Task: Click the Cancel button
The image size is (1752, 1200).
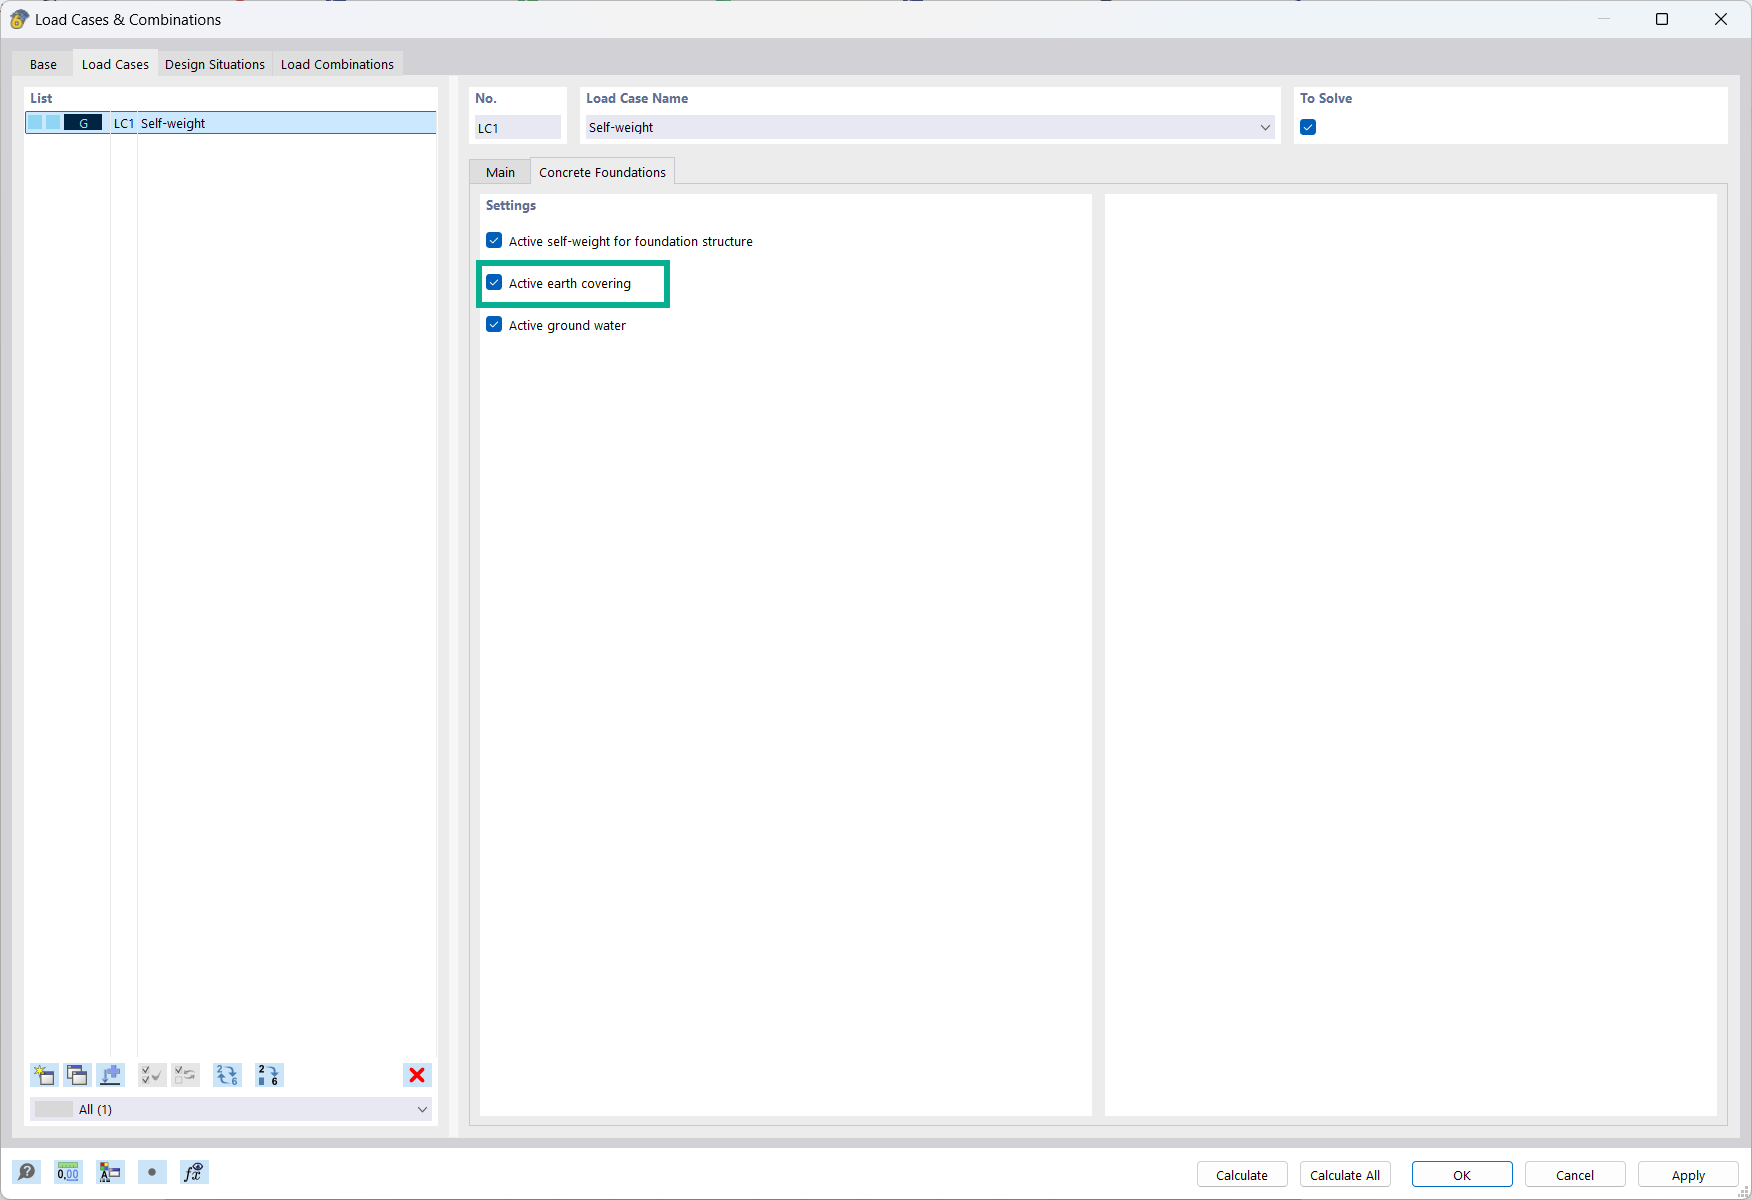Action: [1575, 1175]
